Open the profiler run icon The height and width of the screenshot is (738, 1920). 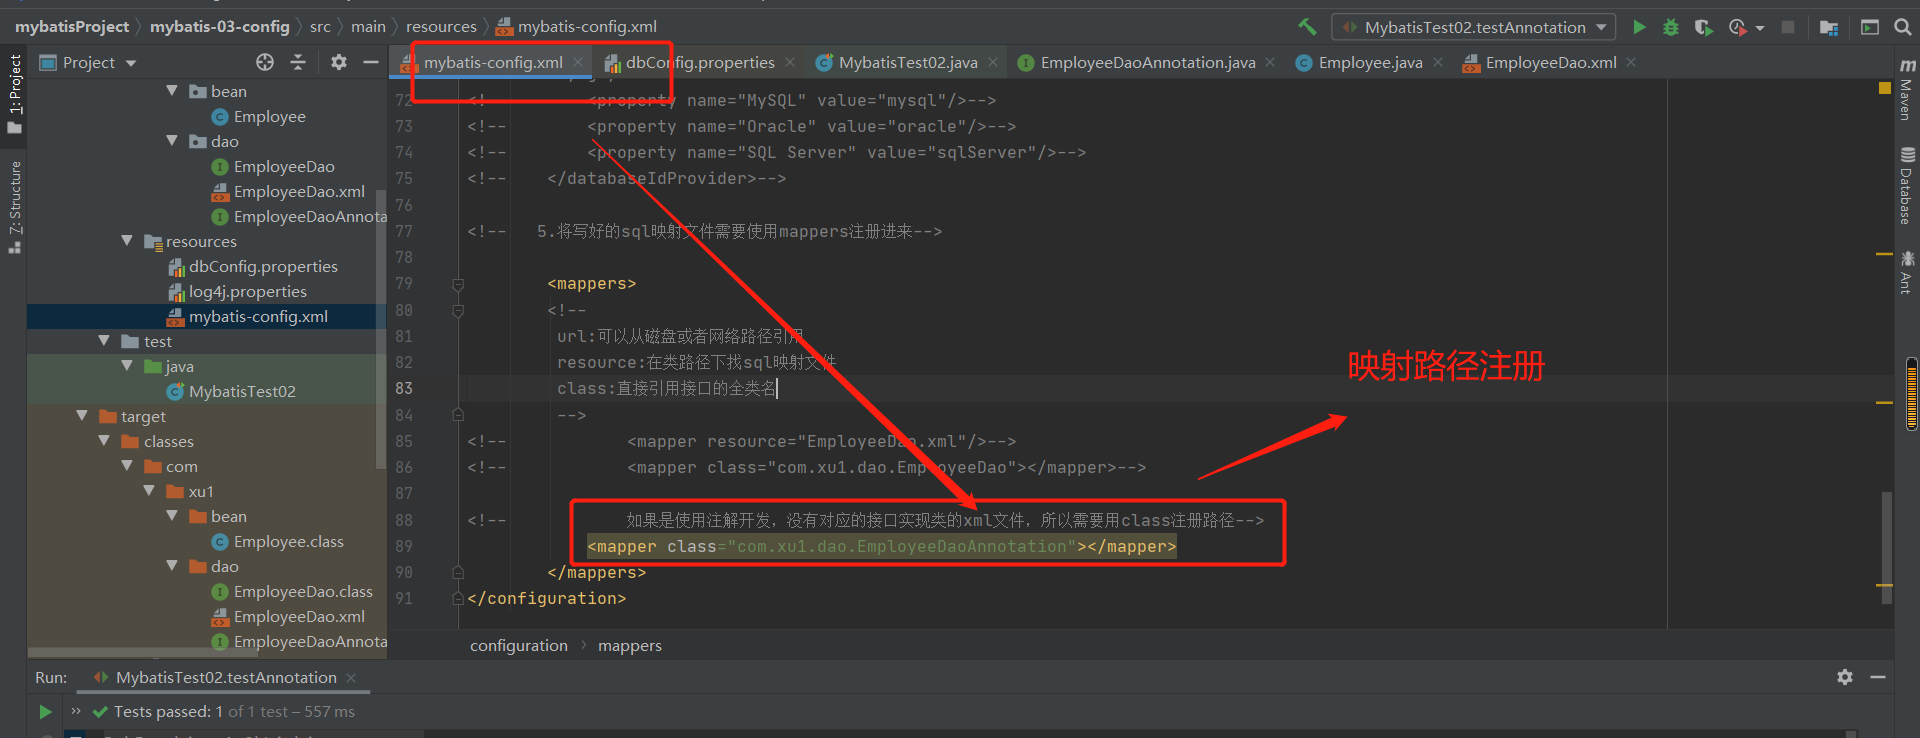pos(1738,27)
